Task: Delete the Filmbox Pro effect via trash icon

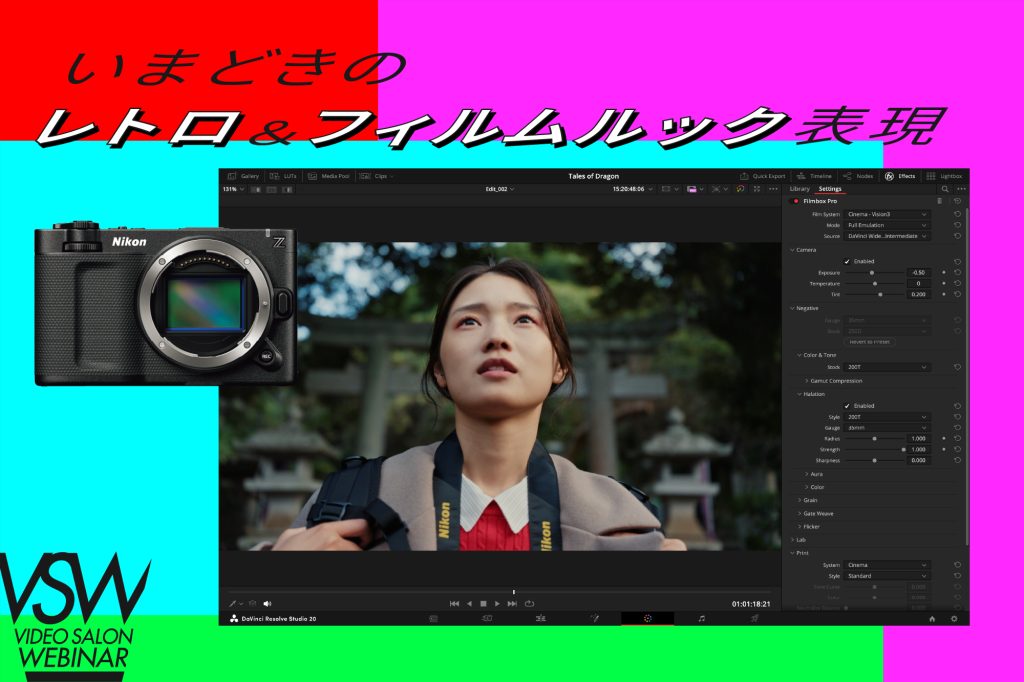Action: coord(939,201)
